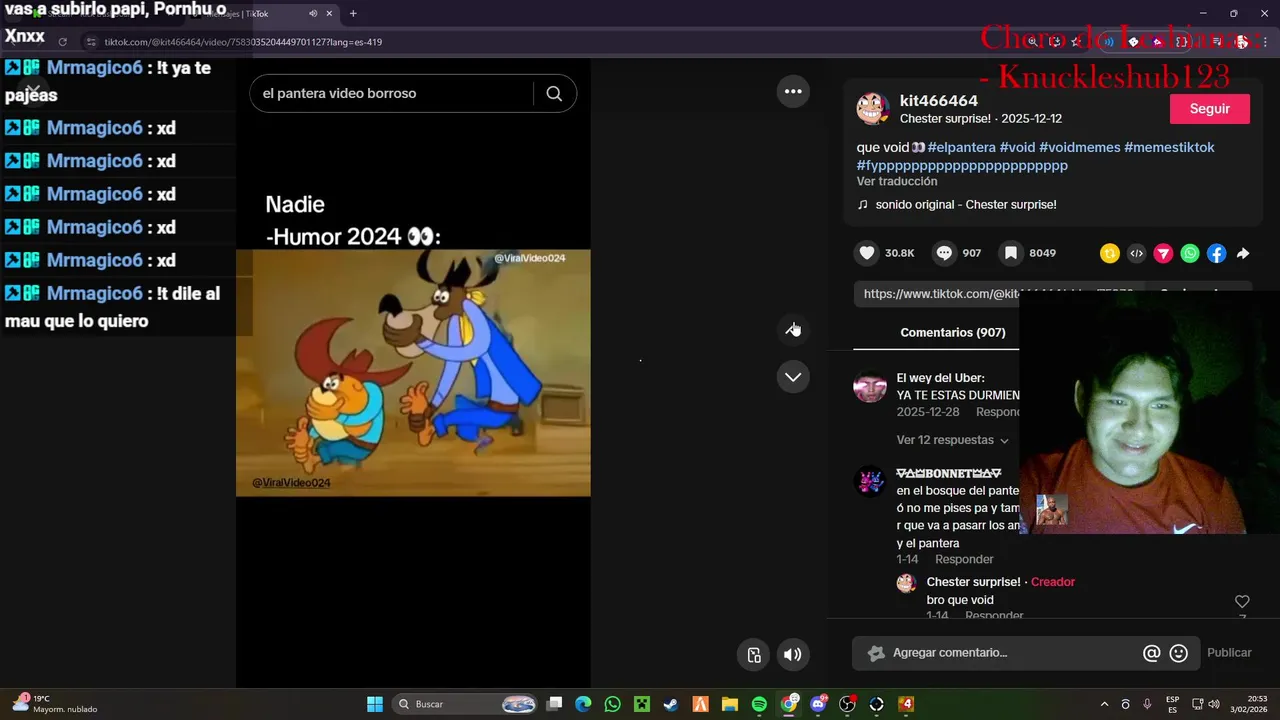Open Discord from taskbar
Viewport: 1280px width, 720px height.
coord(818,704)
